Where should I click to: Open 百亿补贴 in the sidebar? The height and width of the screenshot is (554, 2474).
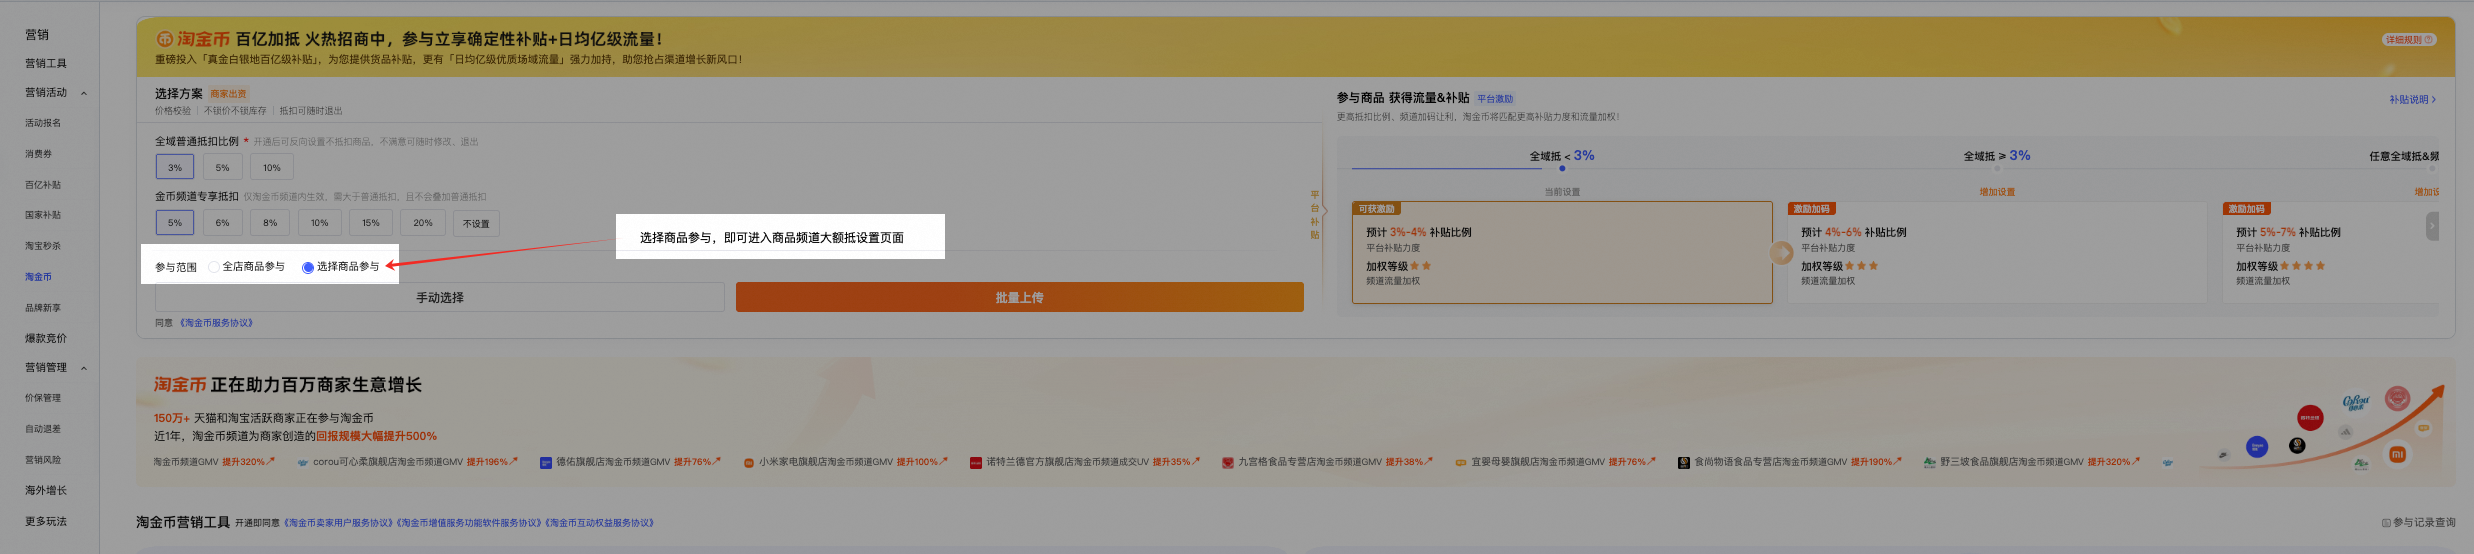[43, 185]
